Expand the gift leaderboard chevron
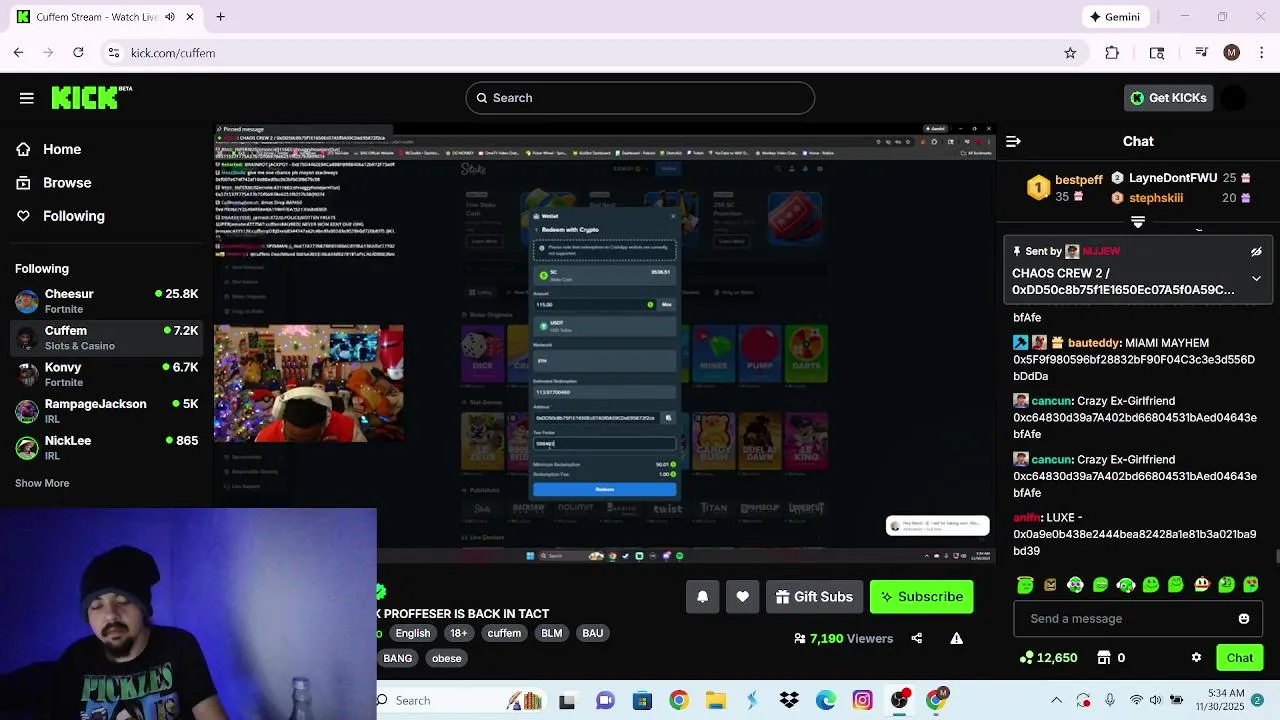This screenshot has height=720, width=1280. (1137, 221)
